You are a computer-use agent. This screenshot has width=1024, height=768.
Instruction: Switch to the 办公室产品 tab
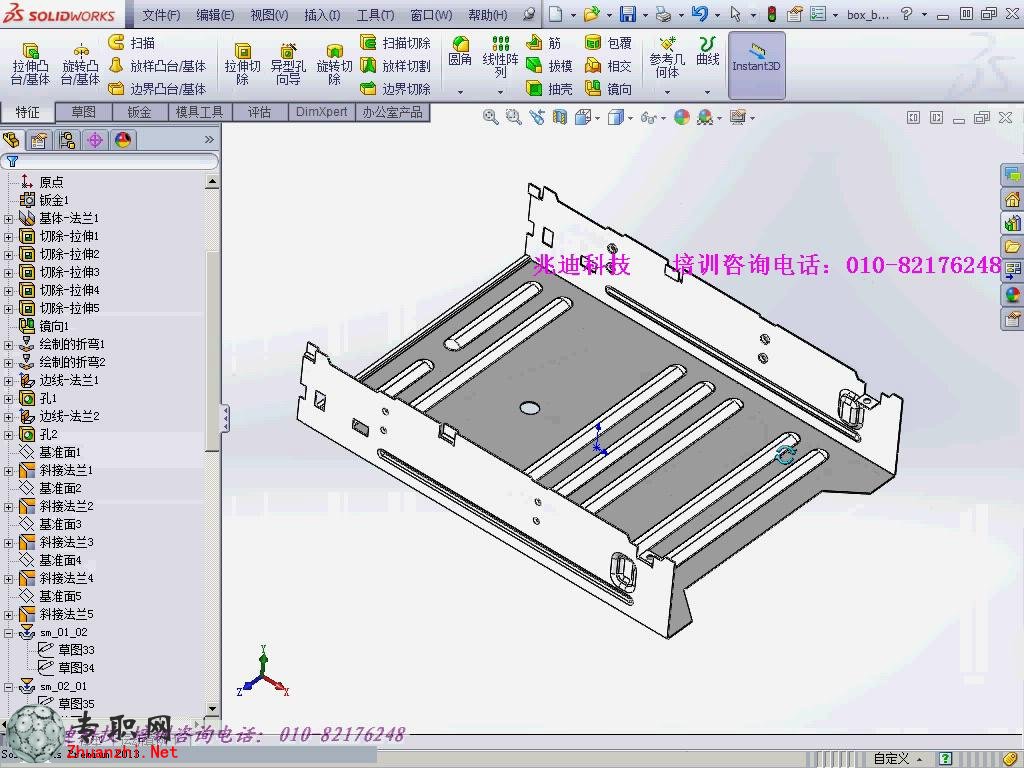(x=392, y=112)
